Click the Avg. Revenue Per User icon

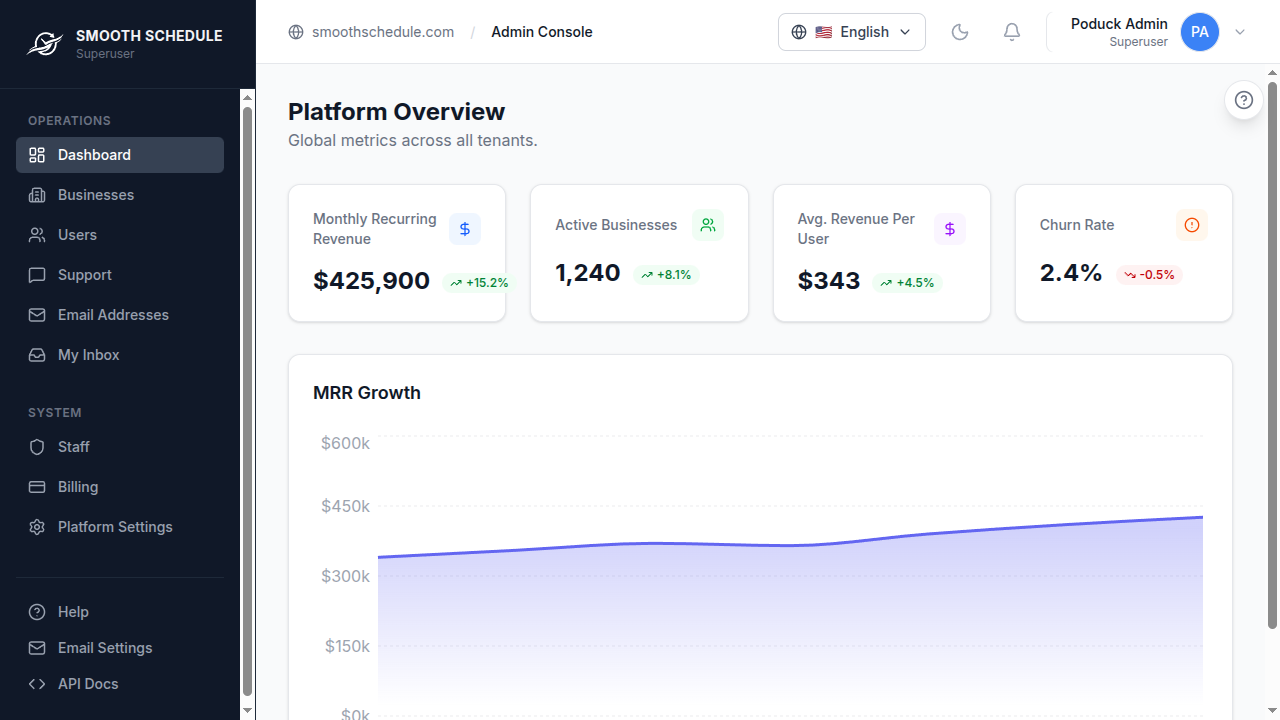click(950, 229)
